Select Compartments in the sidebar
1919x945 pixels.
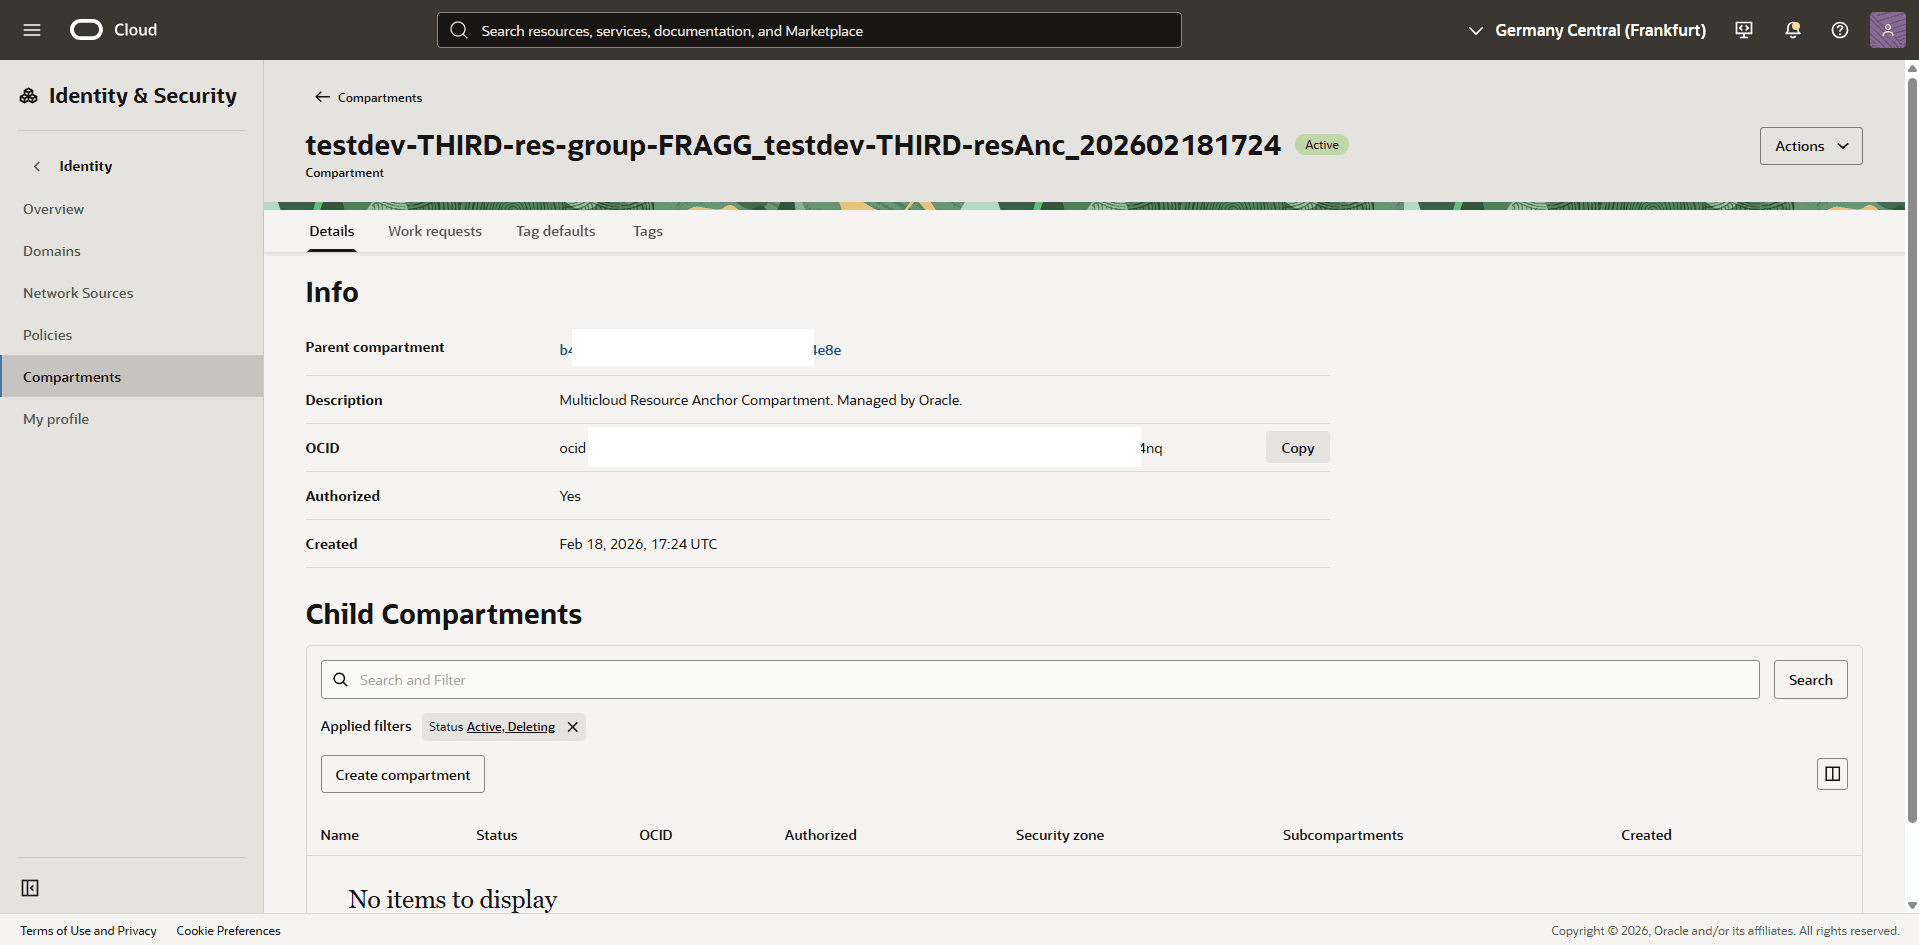point(131,376)
